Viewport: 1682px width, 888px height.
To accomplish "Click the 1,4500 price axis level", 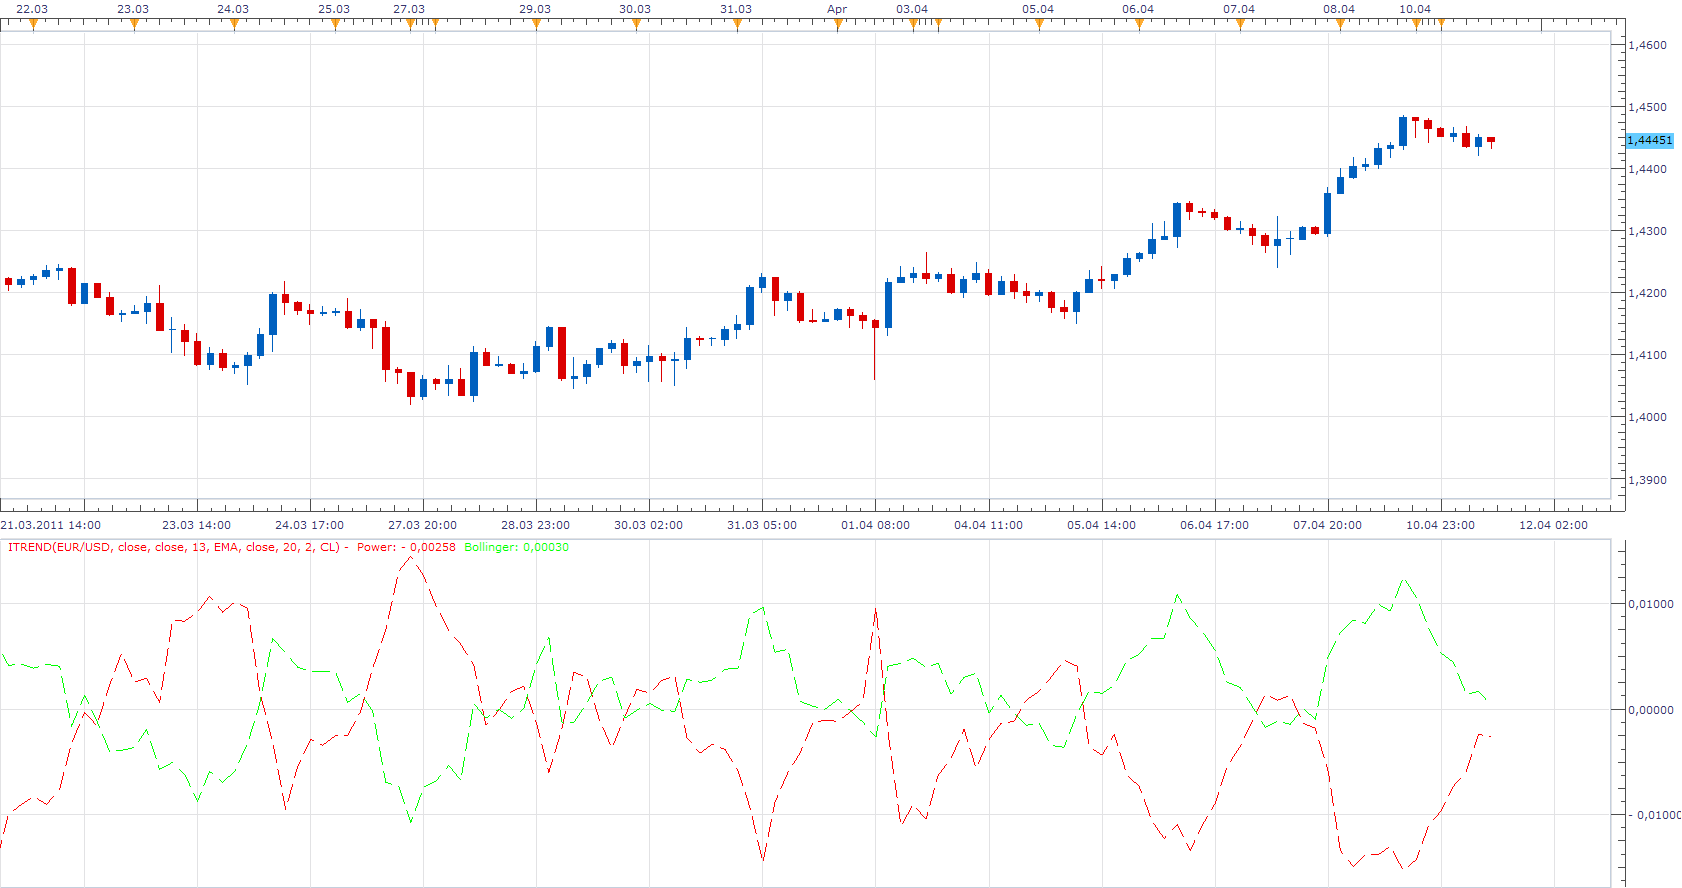I will (1648, 107).
